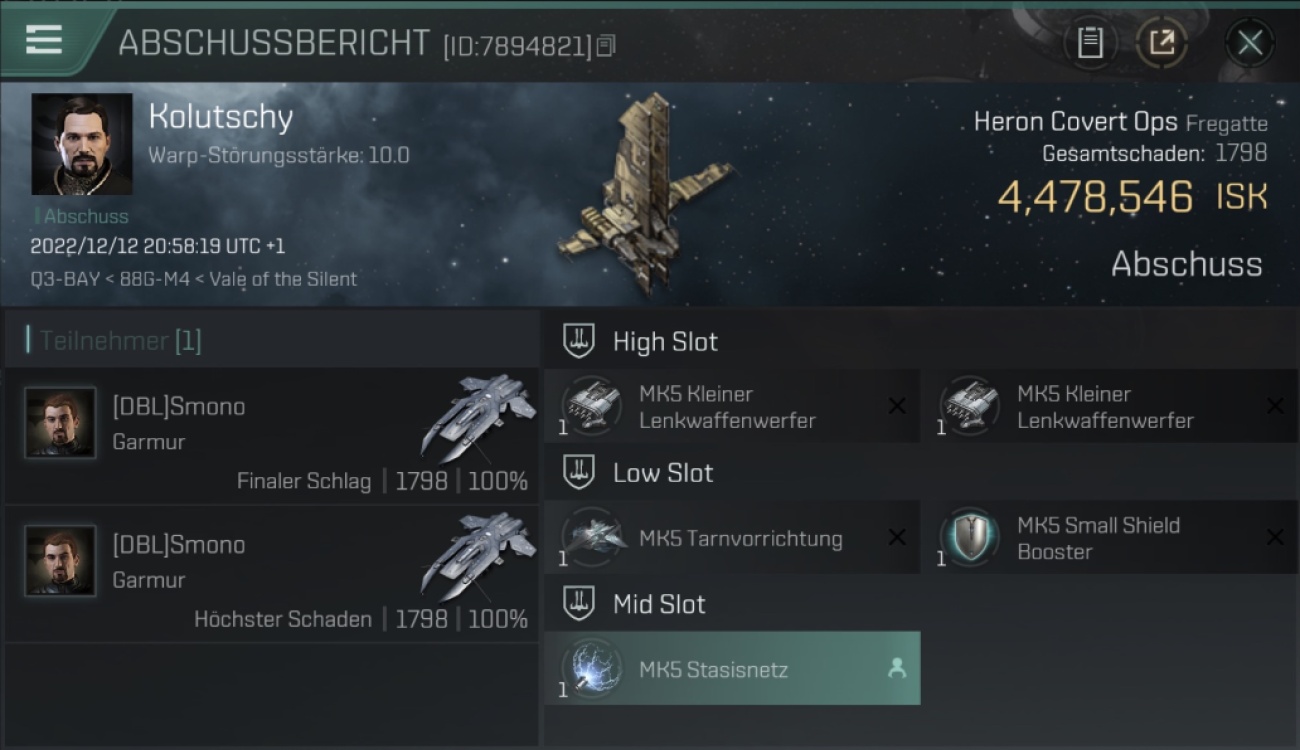Close the Abschussbericht window
This screenshot has width=1300, height=750.
tap(1249, 42)
